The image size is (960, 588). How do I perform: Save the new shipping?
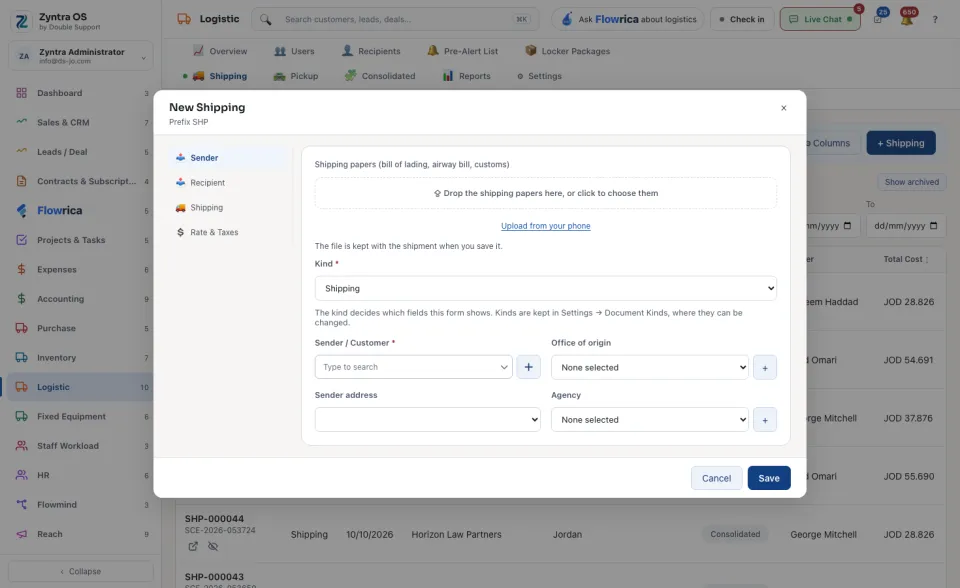(x=769, y=478)
